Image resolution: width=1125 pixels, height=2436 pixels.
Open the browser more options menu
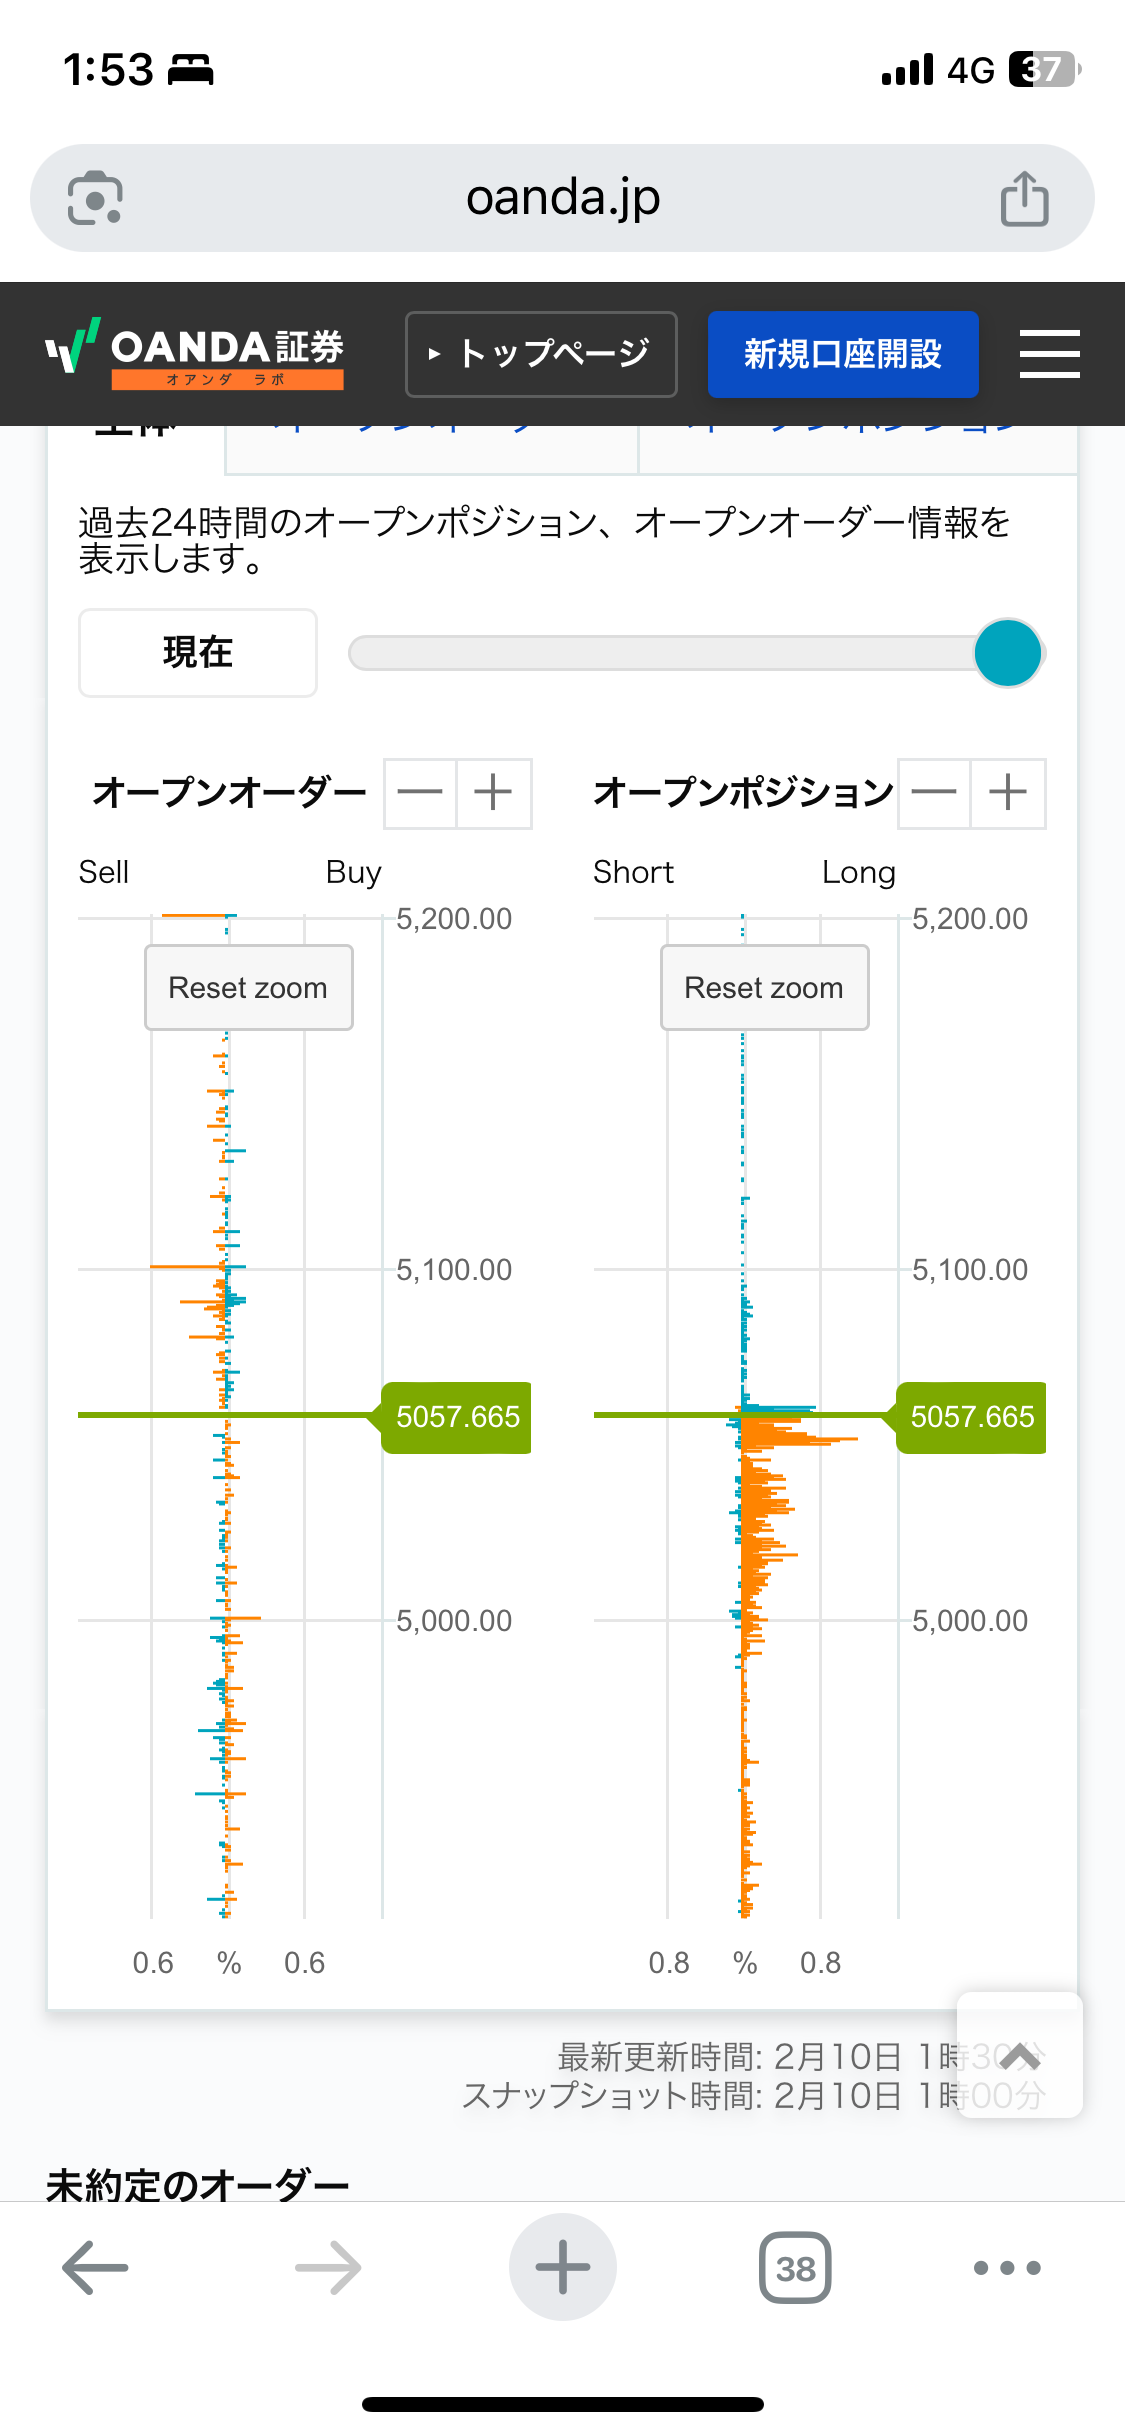(x=1007, y=2267)
